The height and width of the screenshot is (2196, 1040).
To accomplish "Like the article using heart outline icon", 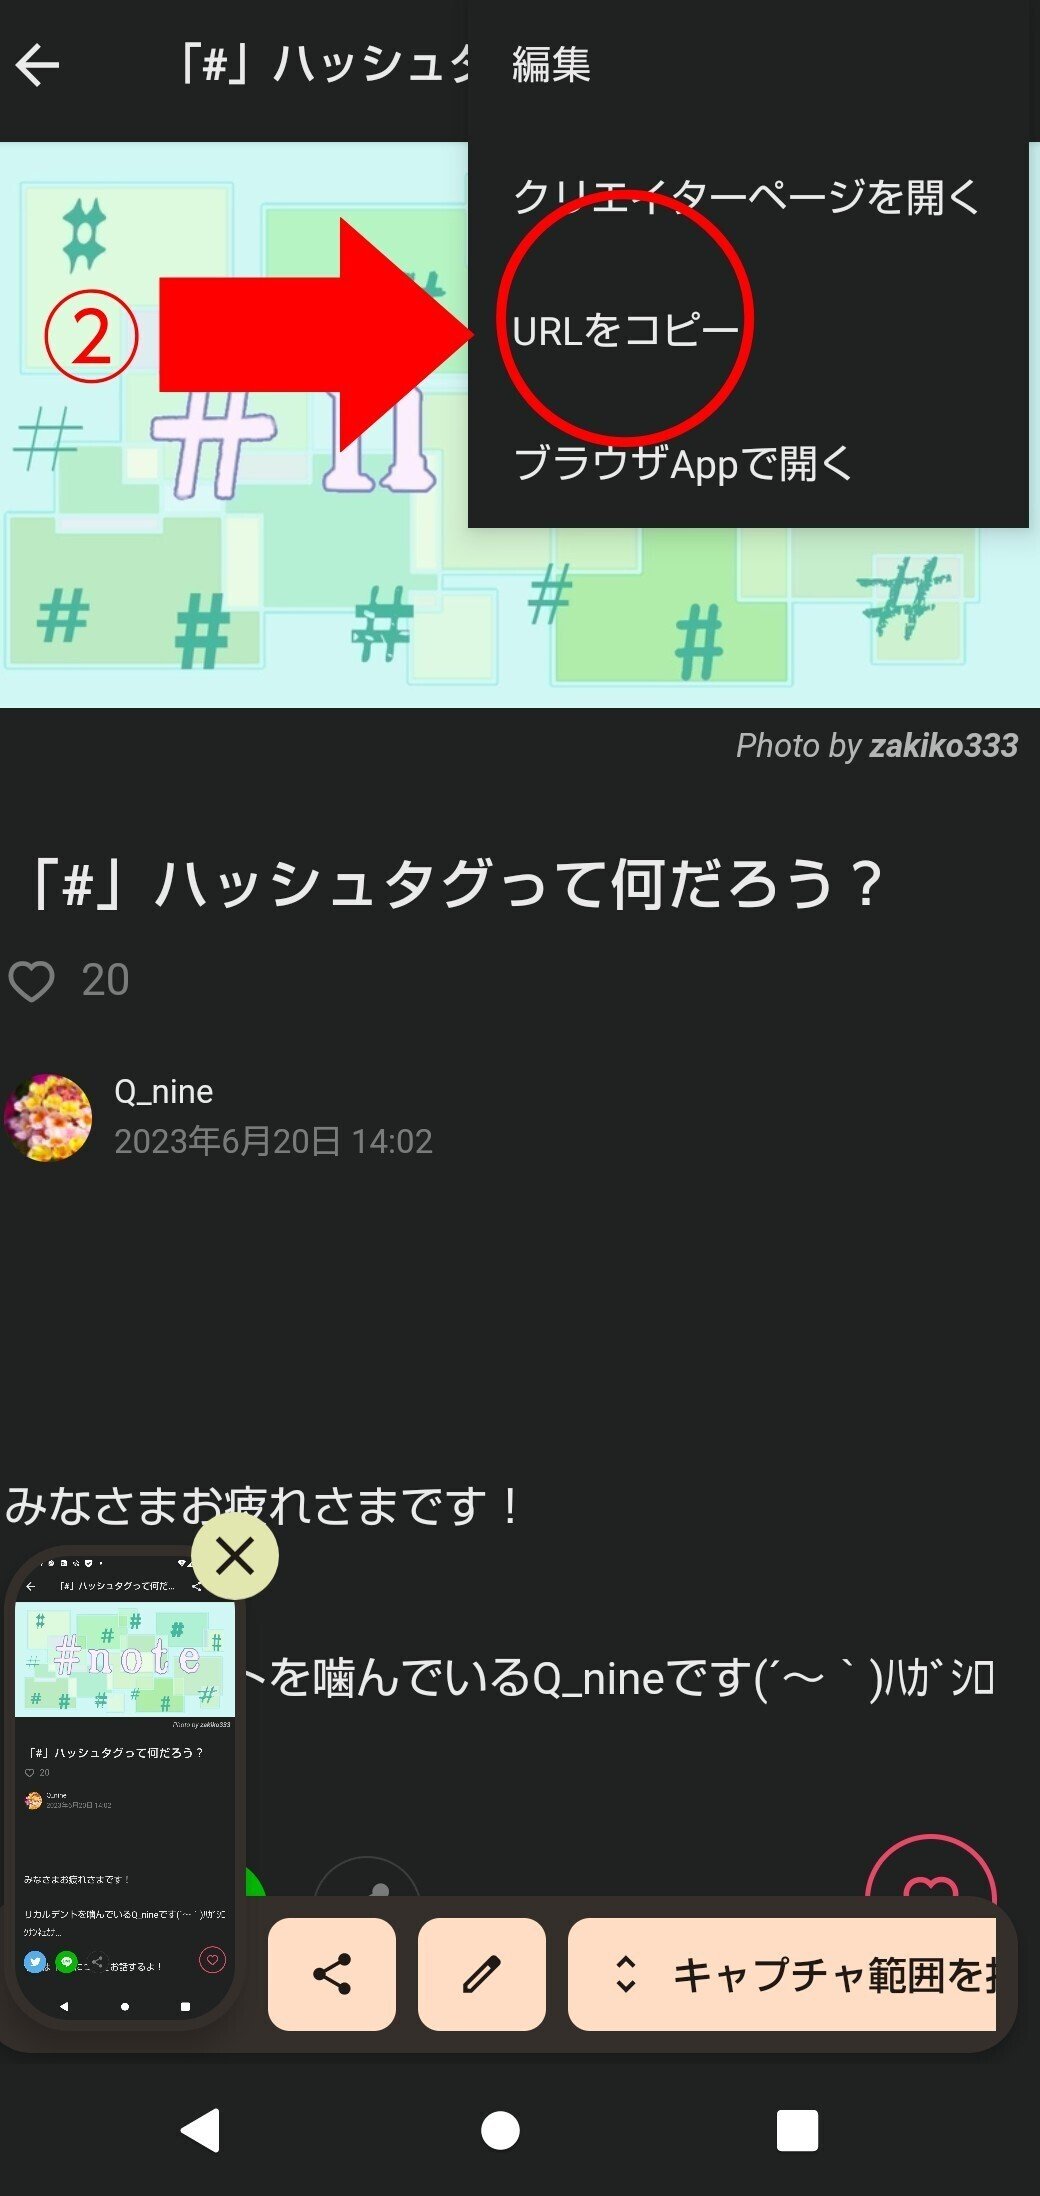I will pyautogui.click(x=31, y=981).
